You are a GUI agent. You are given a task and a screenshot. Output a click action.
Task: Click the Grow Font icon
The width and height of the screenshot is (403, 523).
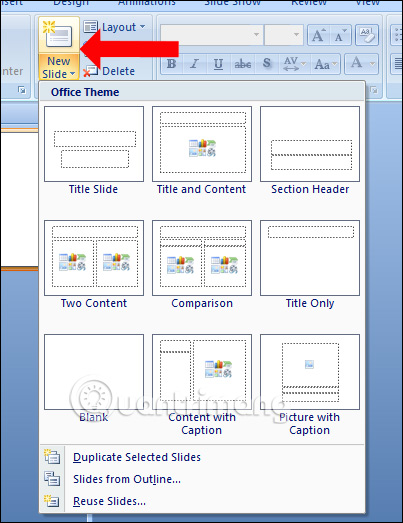coord(318,35)
